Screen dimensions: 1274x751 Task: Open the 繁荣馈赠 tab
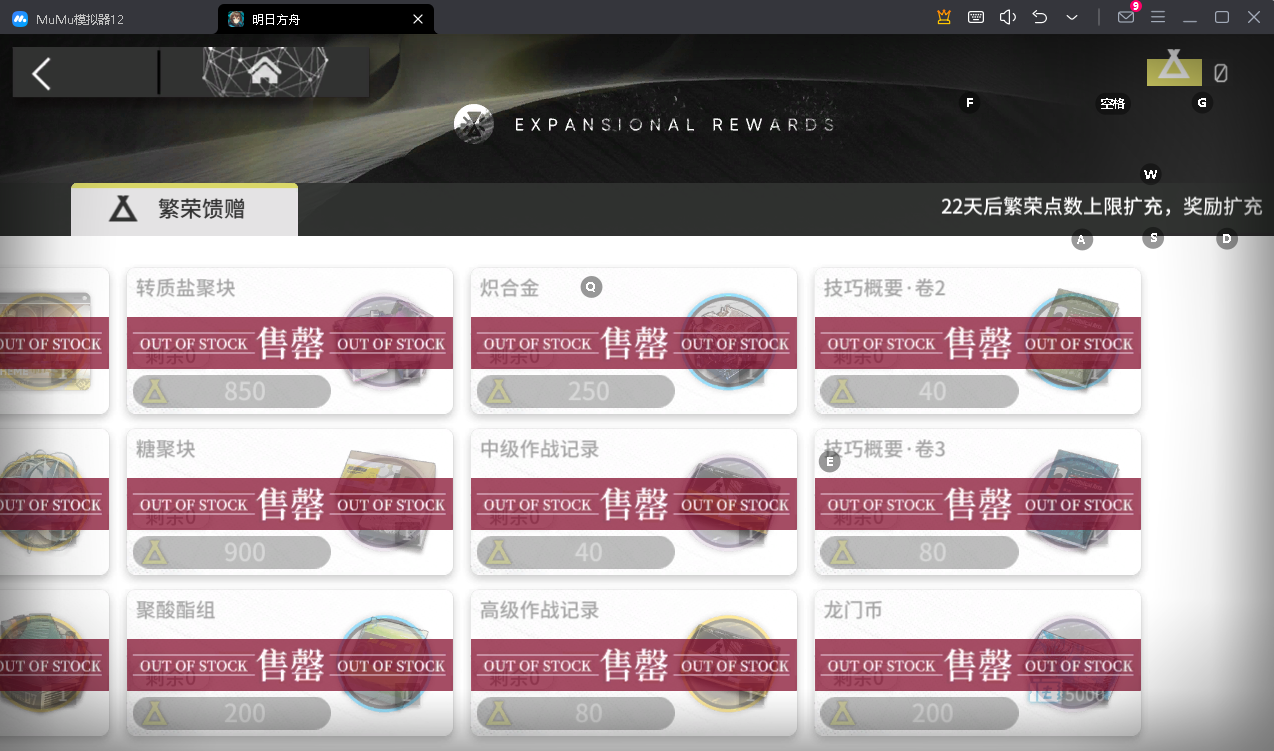coord(184,209)
